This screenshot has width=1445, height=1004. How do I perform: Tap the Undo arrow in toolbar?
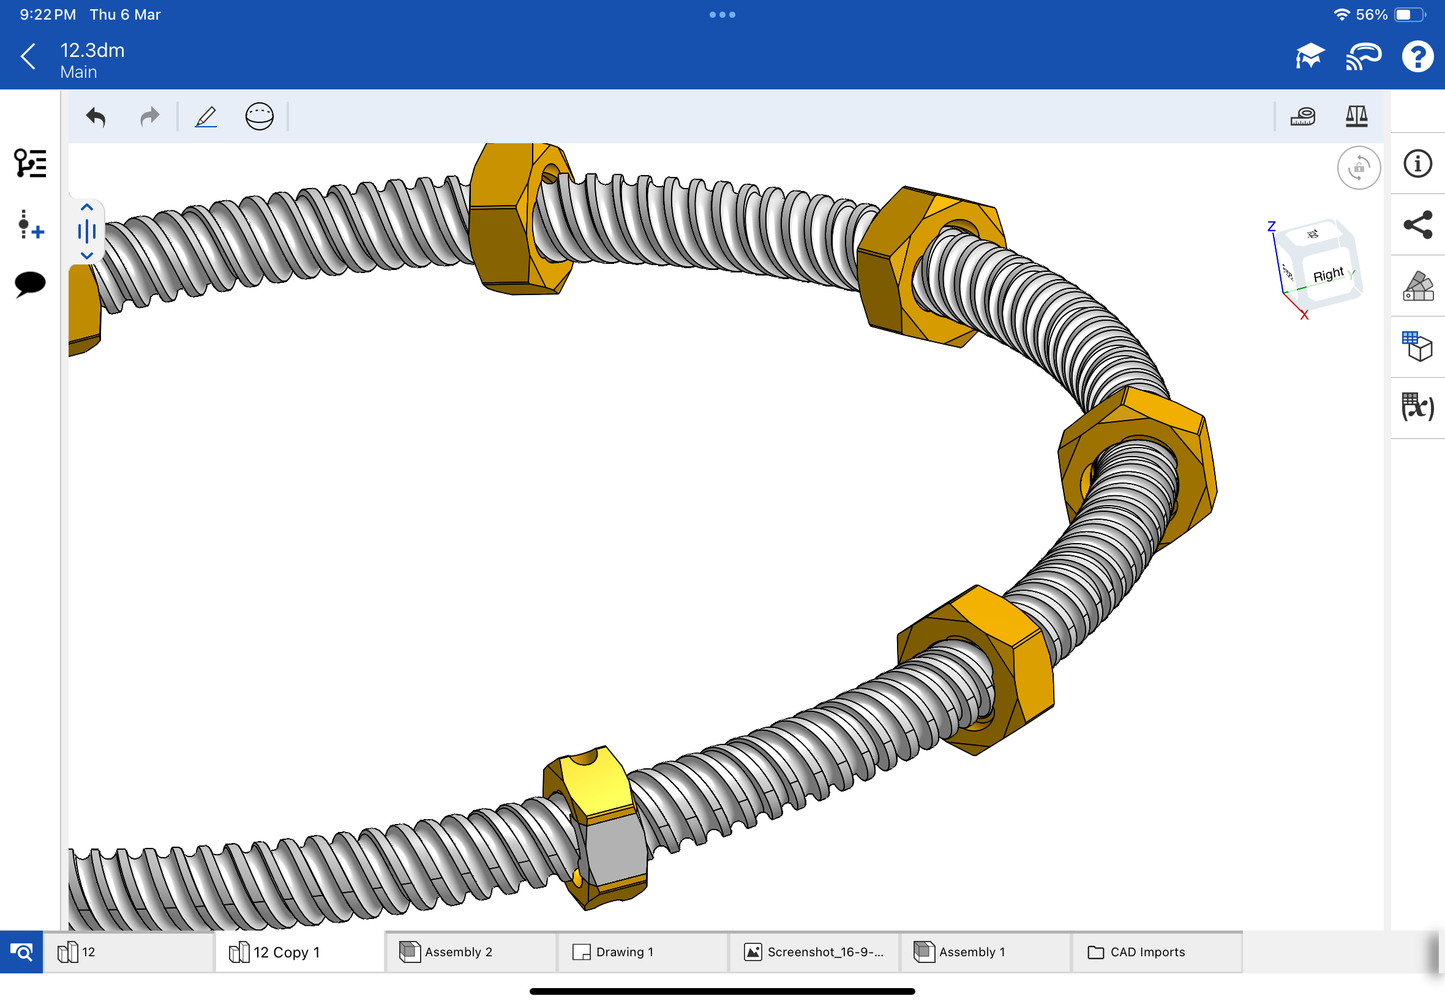point(96,117)
